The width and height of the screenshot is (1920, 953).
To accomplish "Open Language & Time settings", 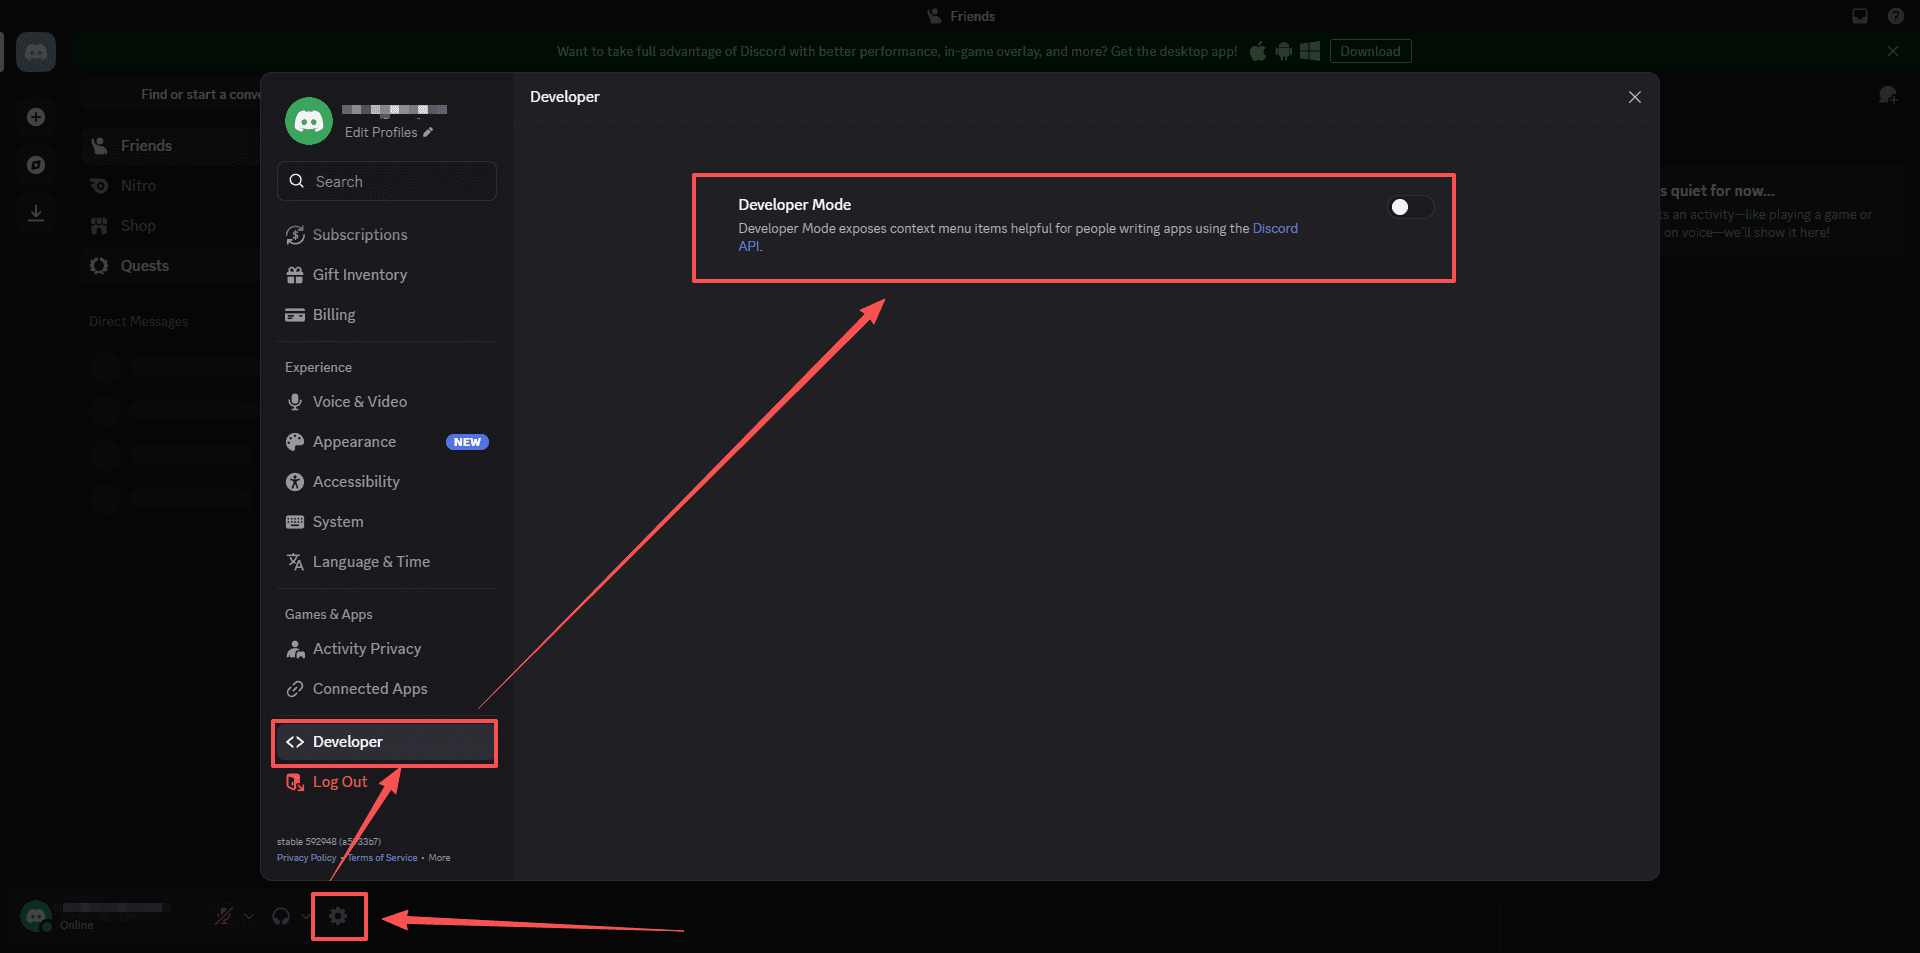I will (387, 562).
